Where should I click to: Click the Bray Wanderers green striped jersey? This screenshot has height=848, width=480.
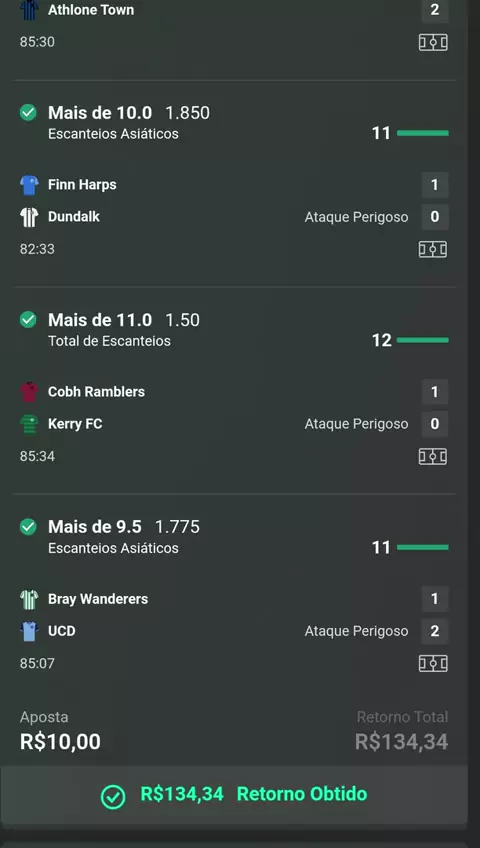pyautogui.click(x=29, y=599)
